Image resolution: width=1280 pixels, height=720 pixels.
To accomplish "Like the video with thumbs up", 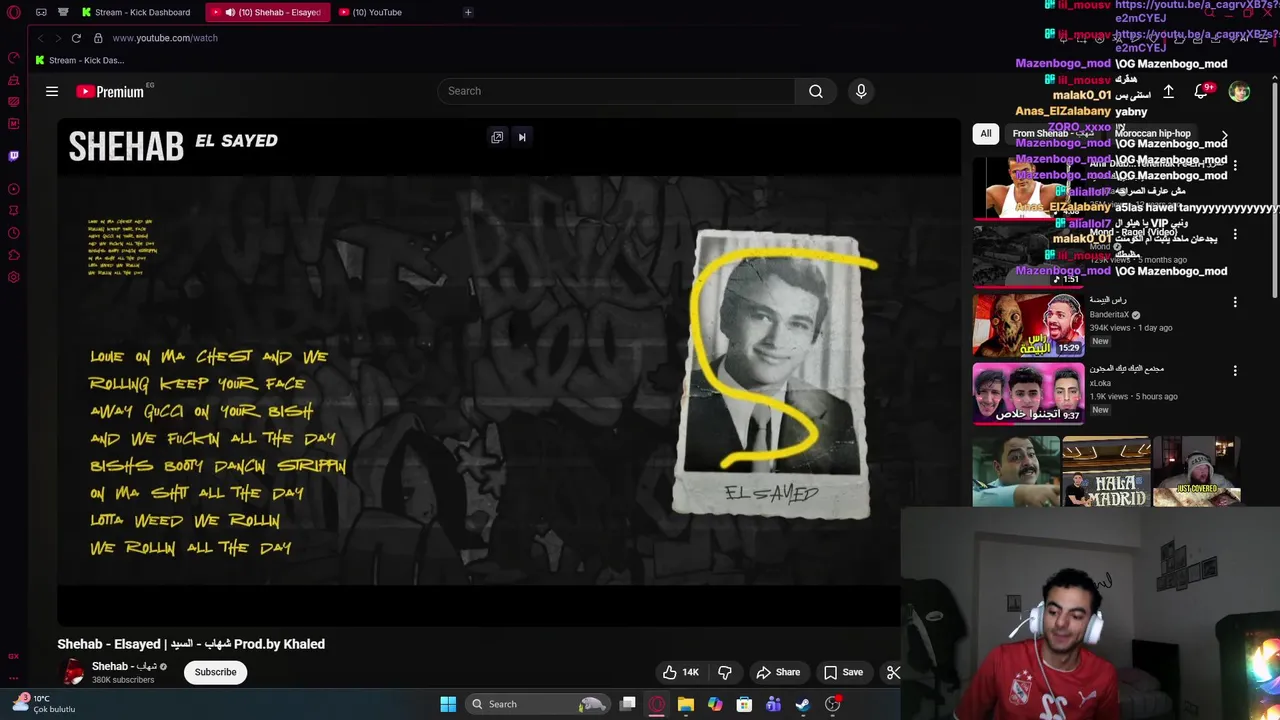I will tap(680, 672).
